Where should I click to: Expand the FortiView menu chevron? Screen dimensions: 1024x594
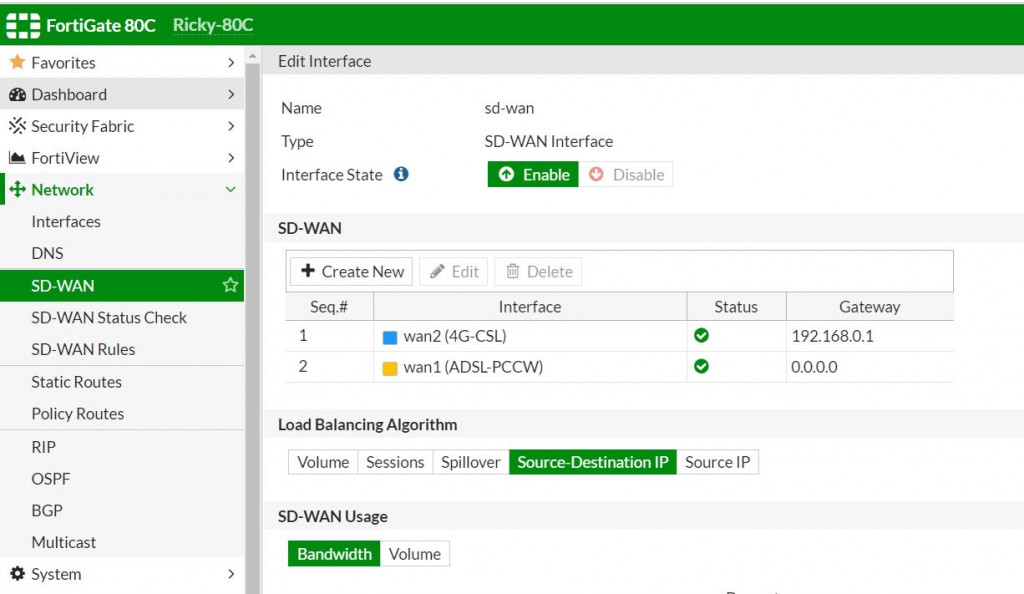click(231, 158)
